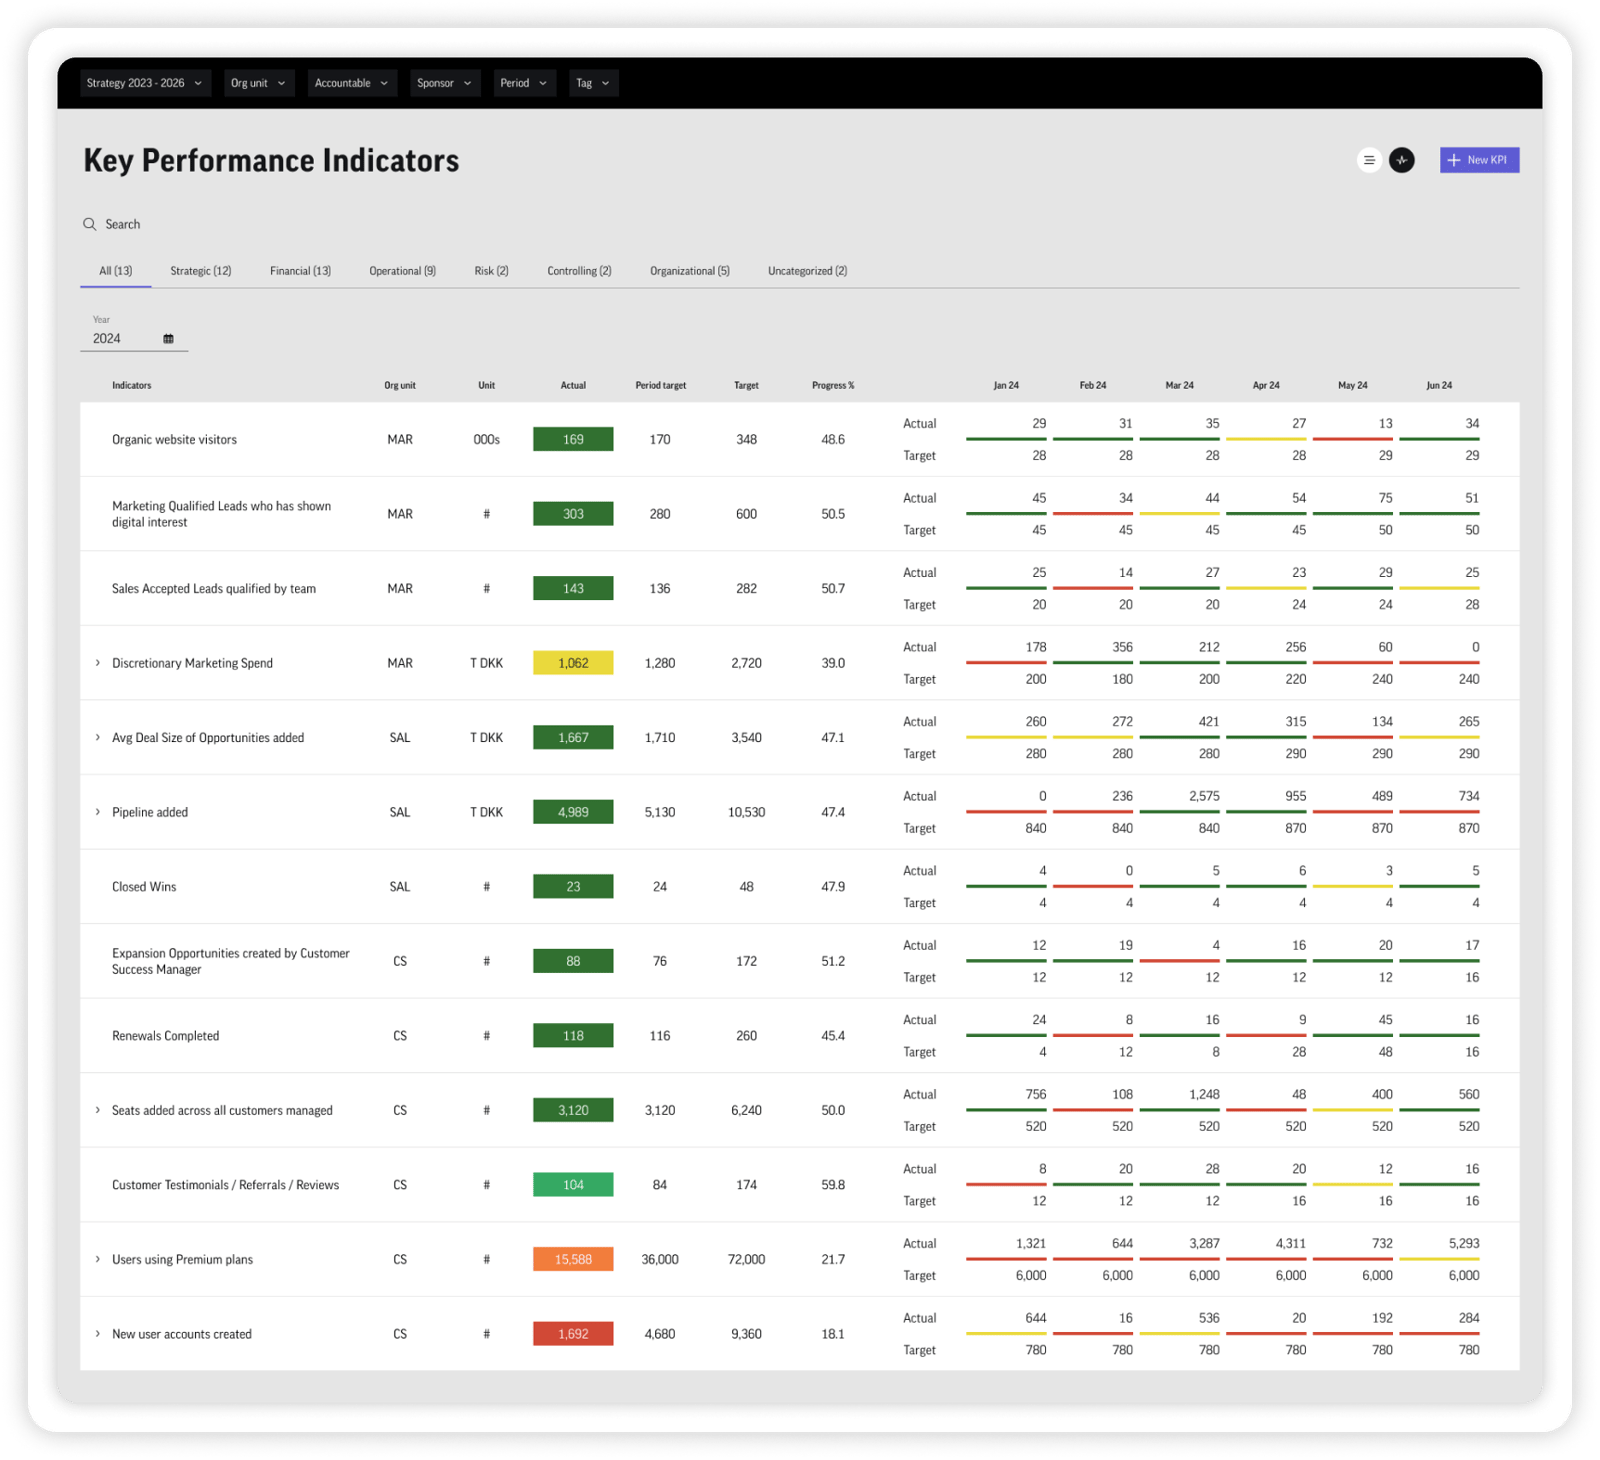This screenshot has height=1460, width=1600.
Task: Switch to the Risk (2) tab
Action: click(x=491, y=271)
